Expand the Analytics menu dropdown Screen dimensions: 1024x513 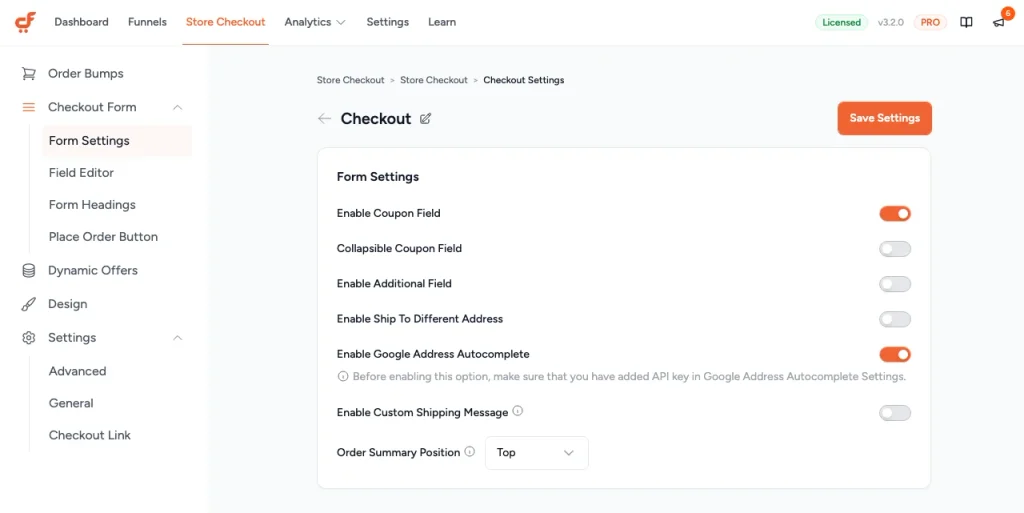click(x=315, y=22)
